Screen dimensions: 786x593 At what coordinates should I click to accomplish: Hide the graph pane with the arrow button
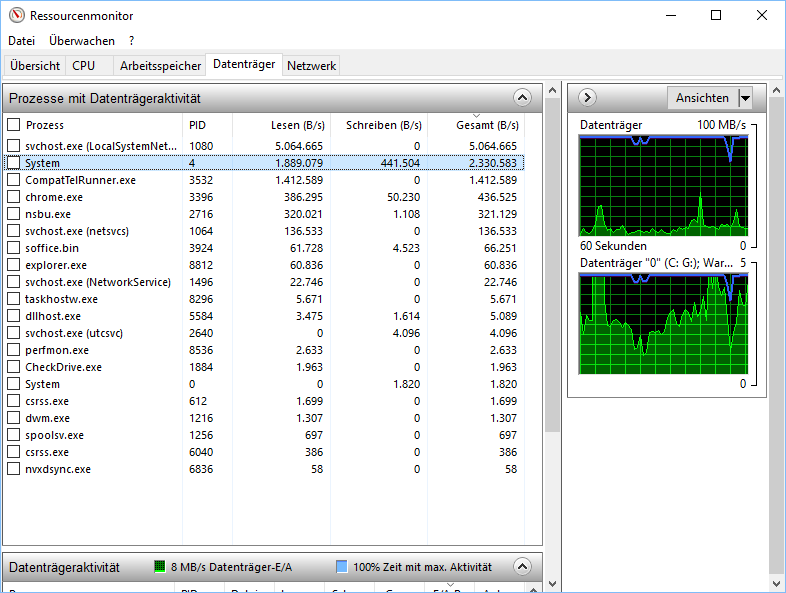pos(587,97)
